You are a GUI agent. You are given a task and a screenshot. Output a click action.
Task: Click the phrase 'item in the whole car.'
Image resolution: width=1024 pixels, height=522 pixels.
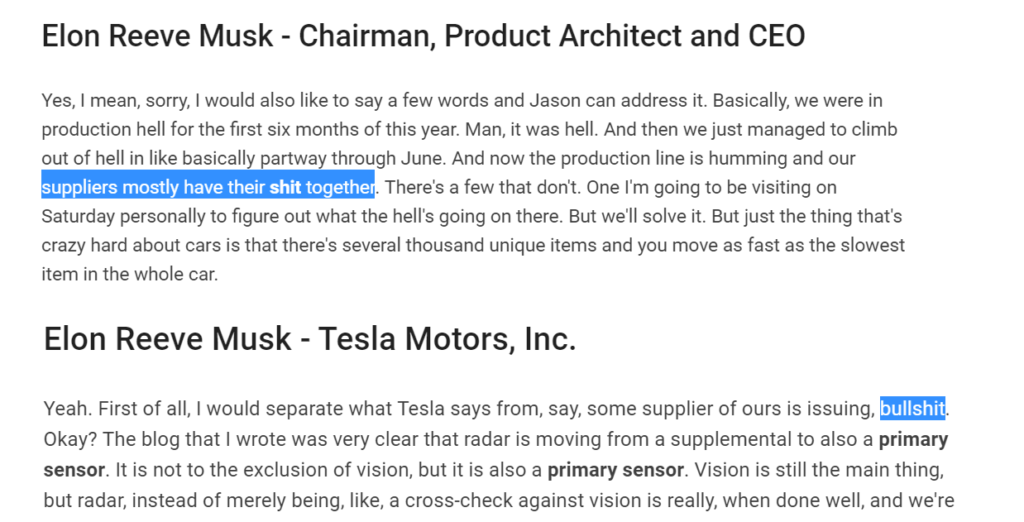[129, 274]
